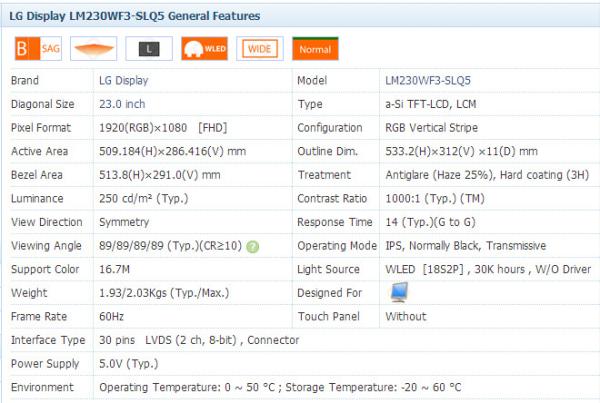The image size is (600, 403).
Task: Select the IPS, Normally Black operating mode value
Action: [465, 246]
